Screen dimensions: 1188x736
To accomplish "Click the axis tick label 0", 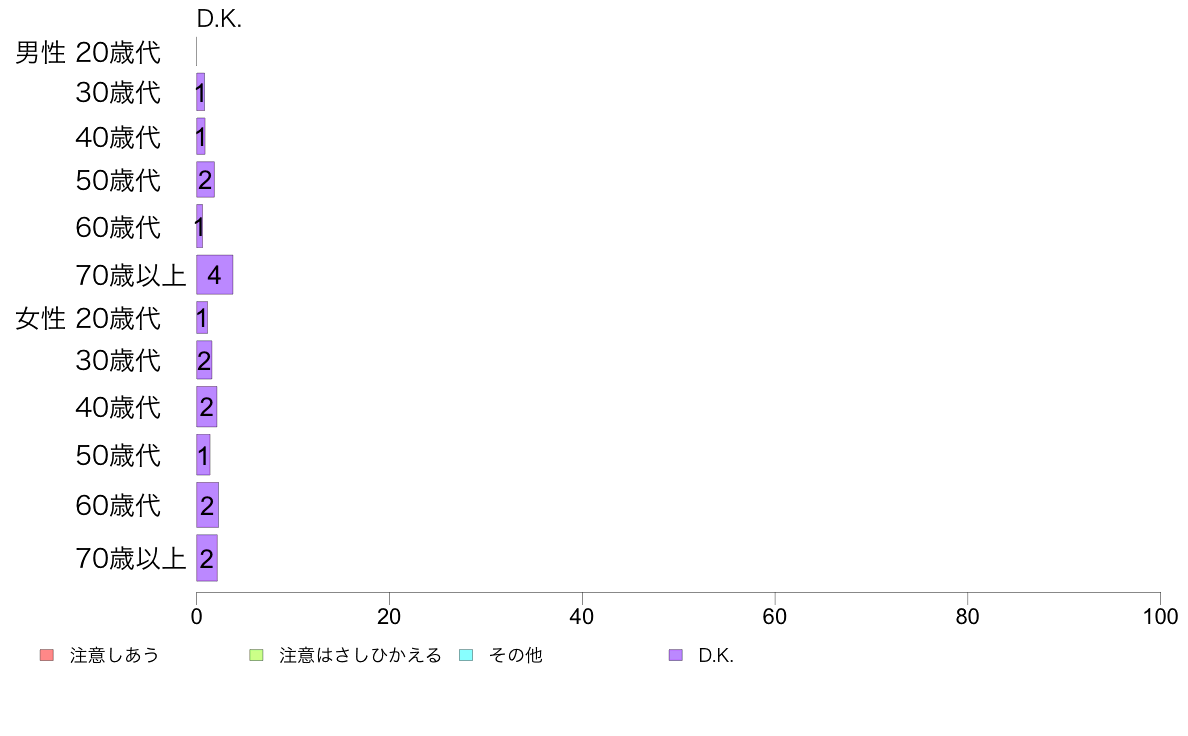I will 196,616.
